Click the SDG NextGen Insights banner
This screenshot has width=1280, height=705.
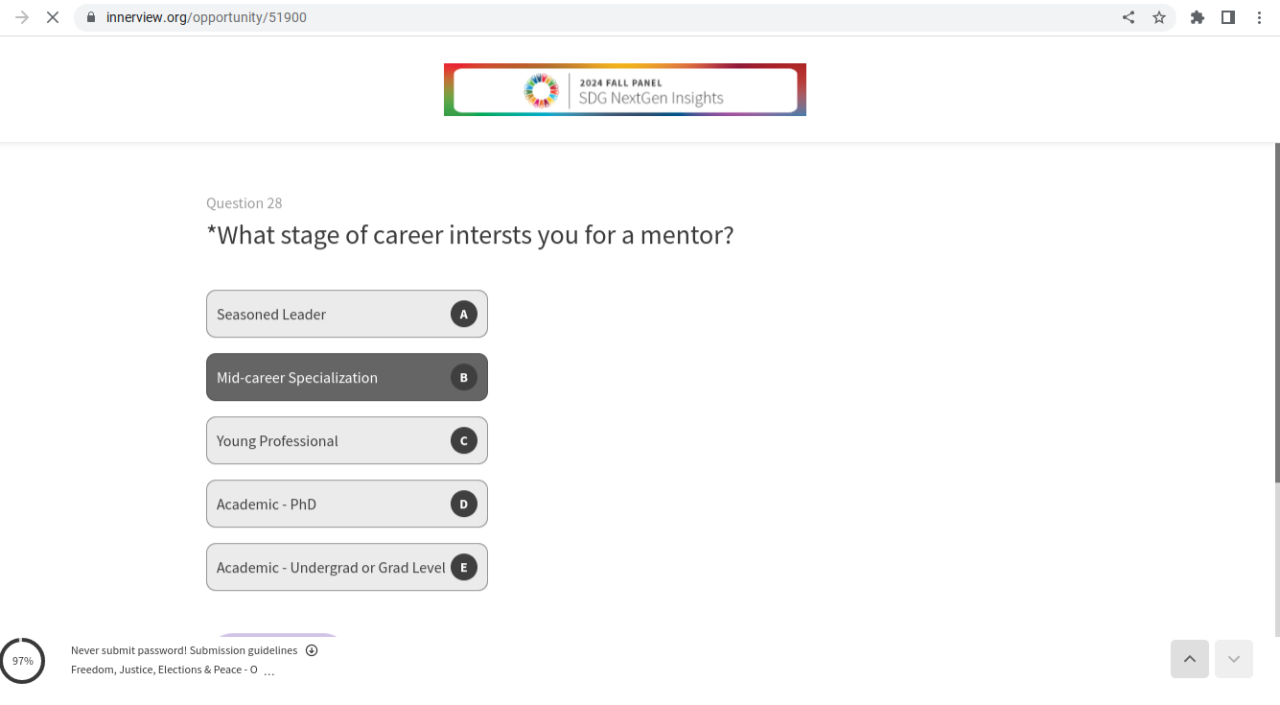tap(625, 90)
